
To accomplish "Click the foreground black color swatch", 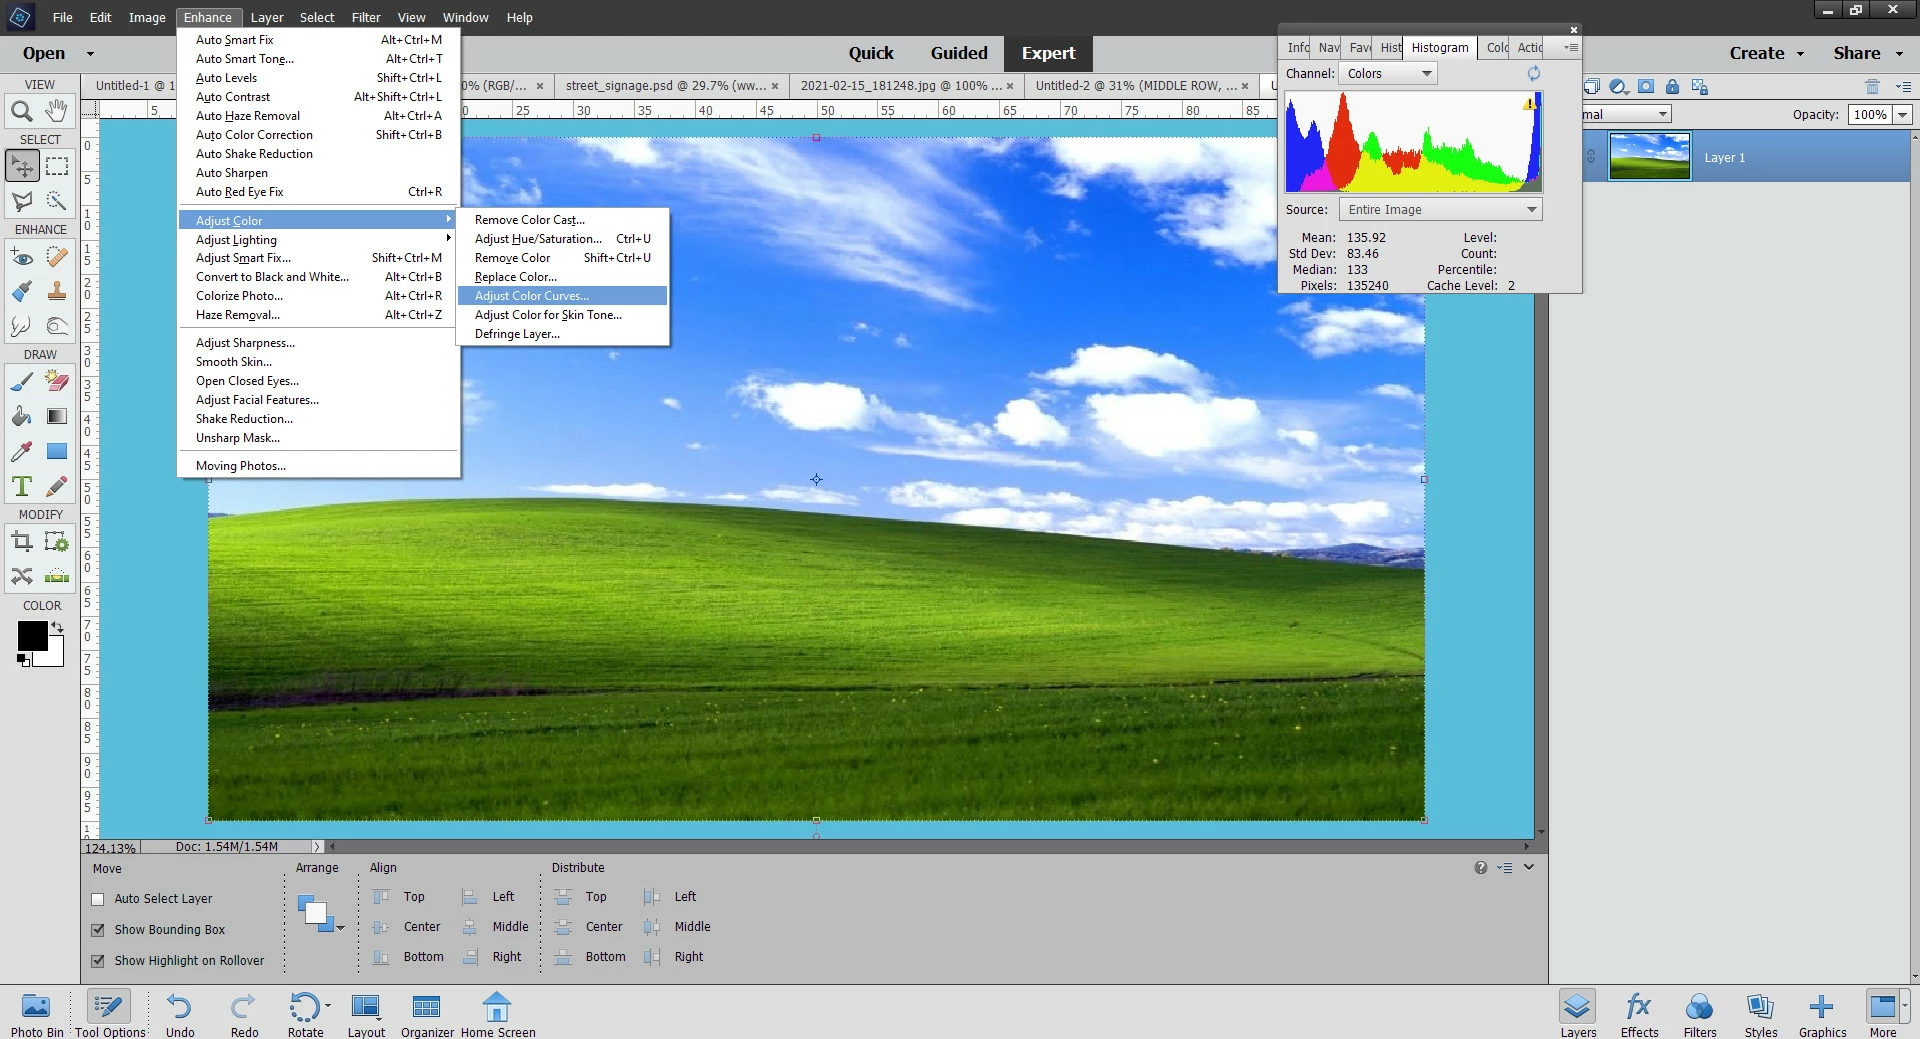I will pyautogui.click(x=31, y=636).
